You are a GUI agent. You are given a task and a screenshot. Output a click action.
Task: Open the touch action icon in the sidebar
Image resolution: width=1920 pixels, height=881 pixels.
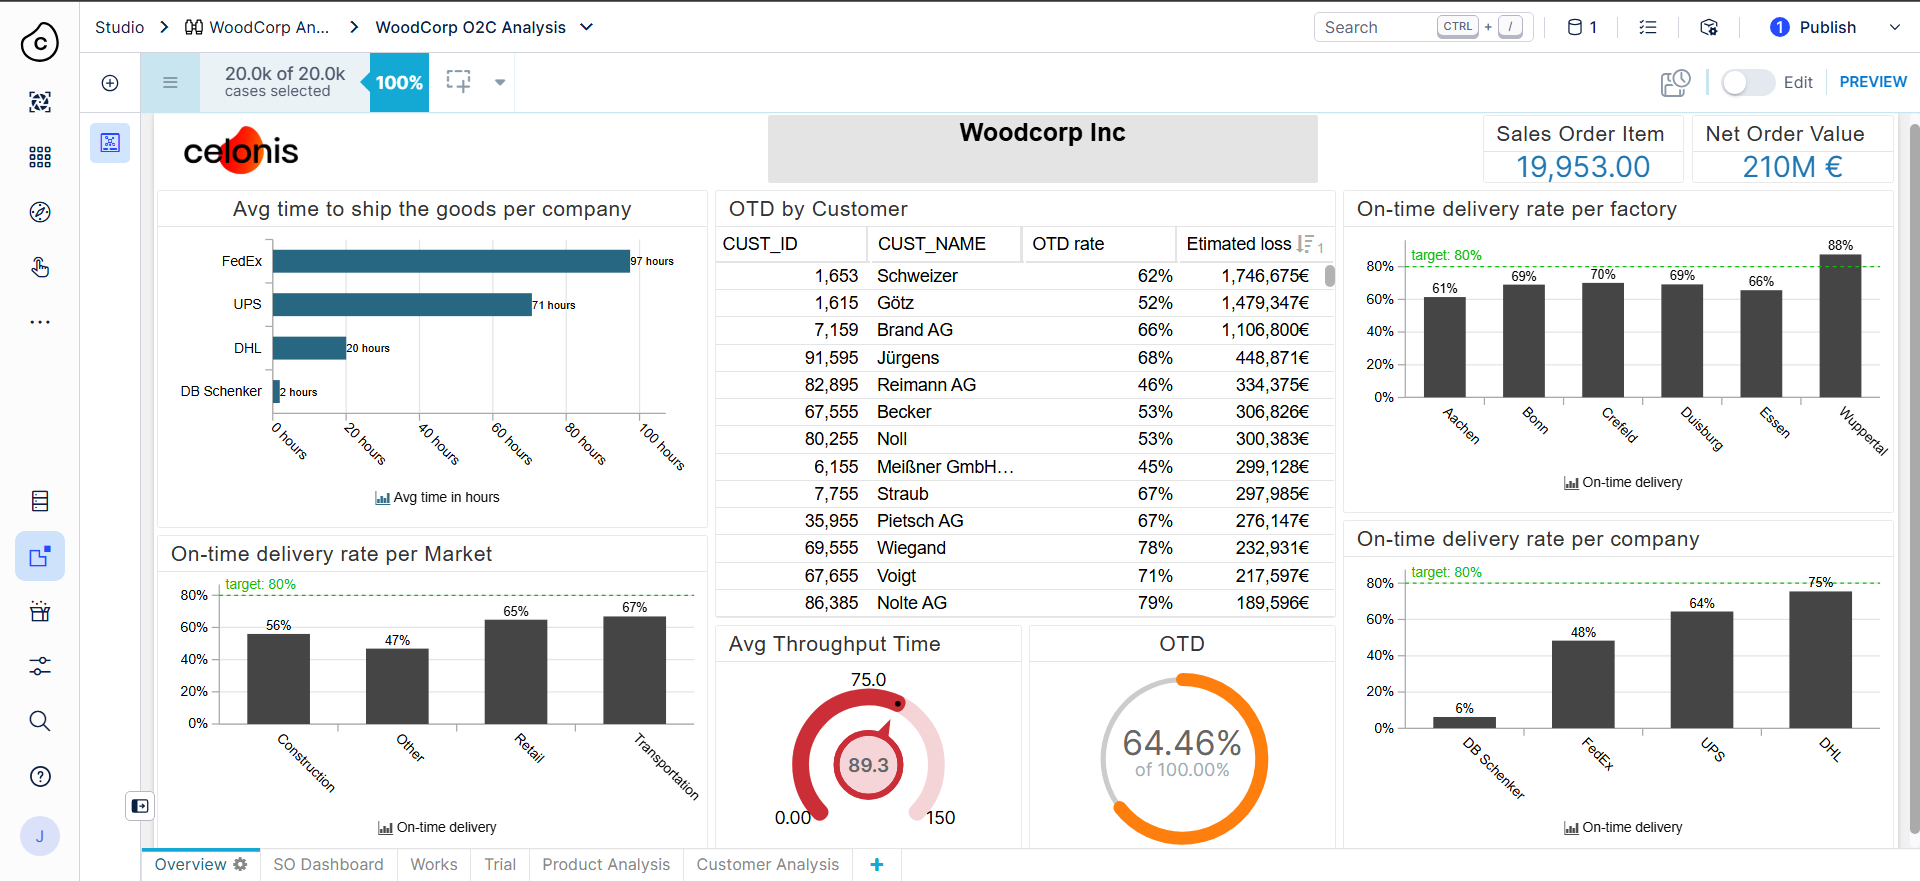40,267
